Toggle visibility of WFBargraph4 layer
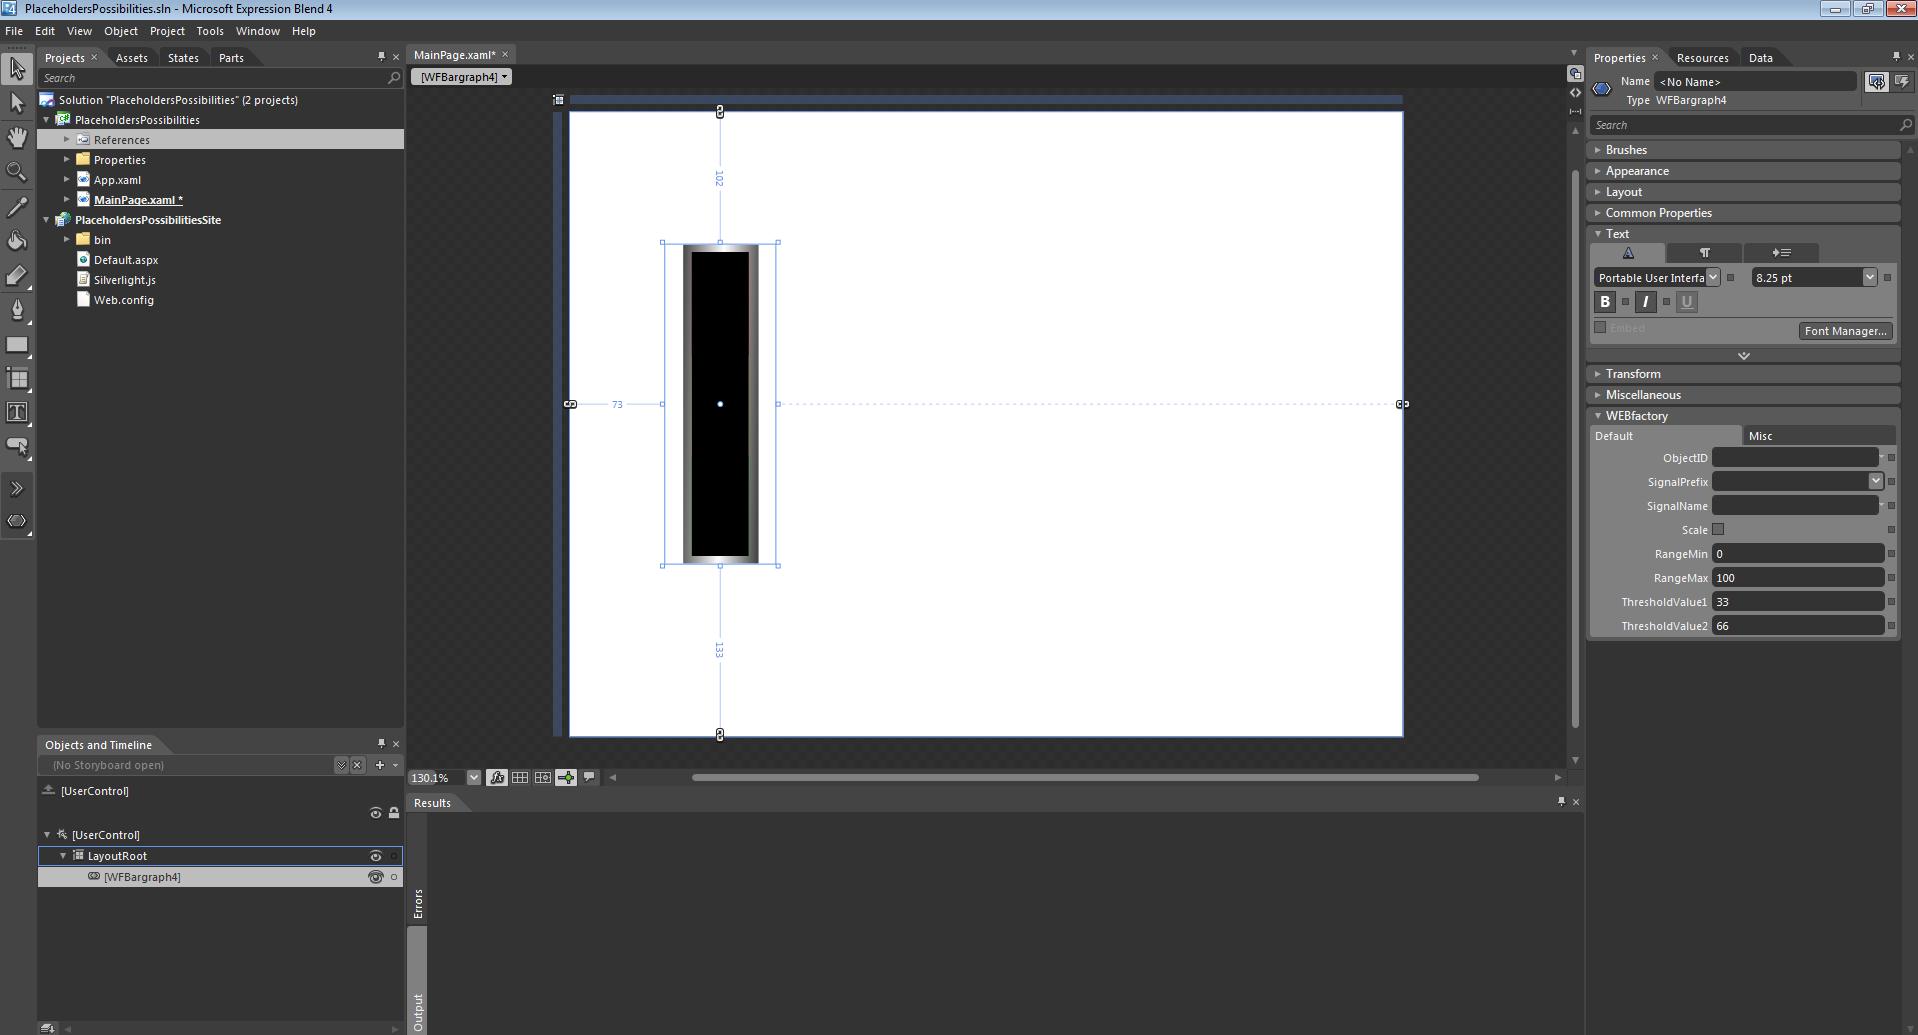This screenshot has width=1918, height=1035. click(376, 877)
